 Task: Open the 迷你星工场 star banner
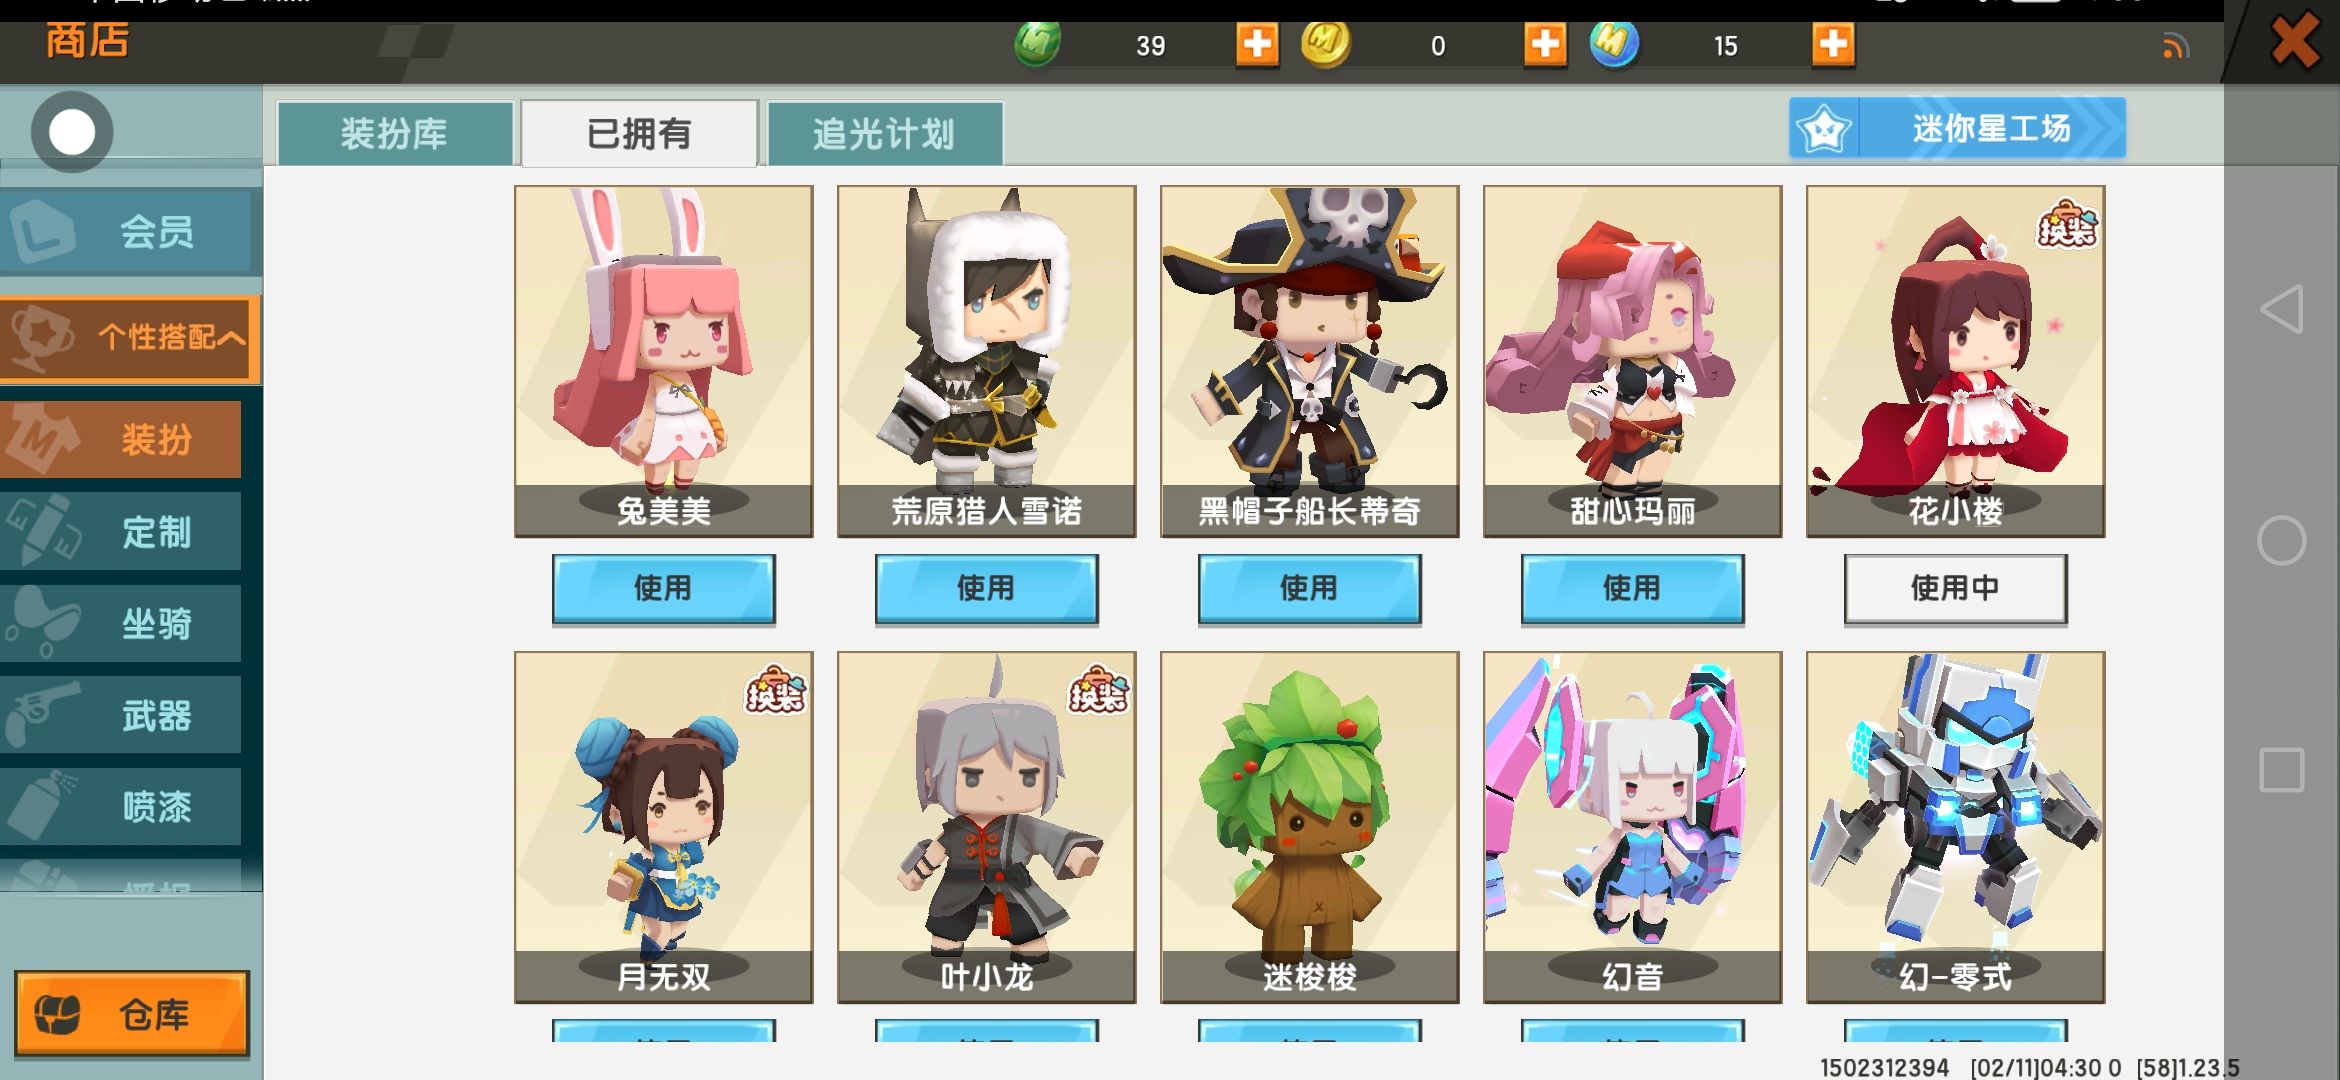[x=1957, y=128]
